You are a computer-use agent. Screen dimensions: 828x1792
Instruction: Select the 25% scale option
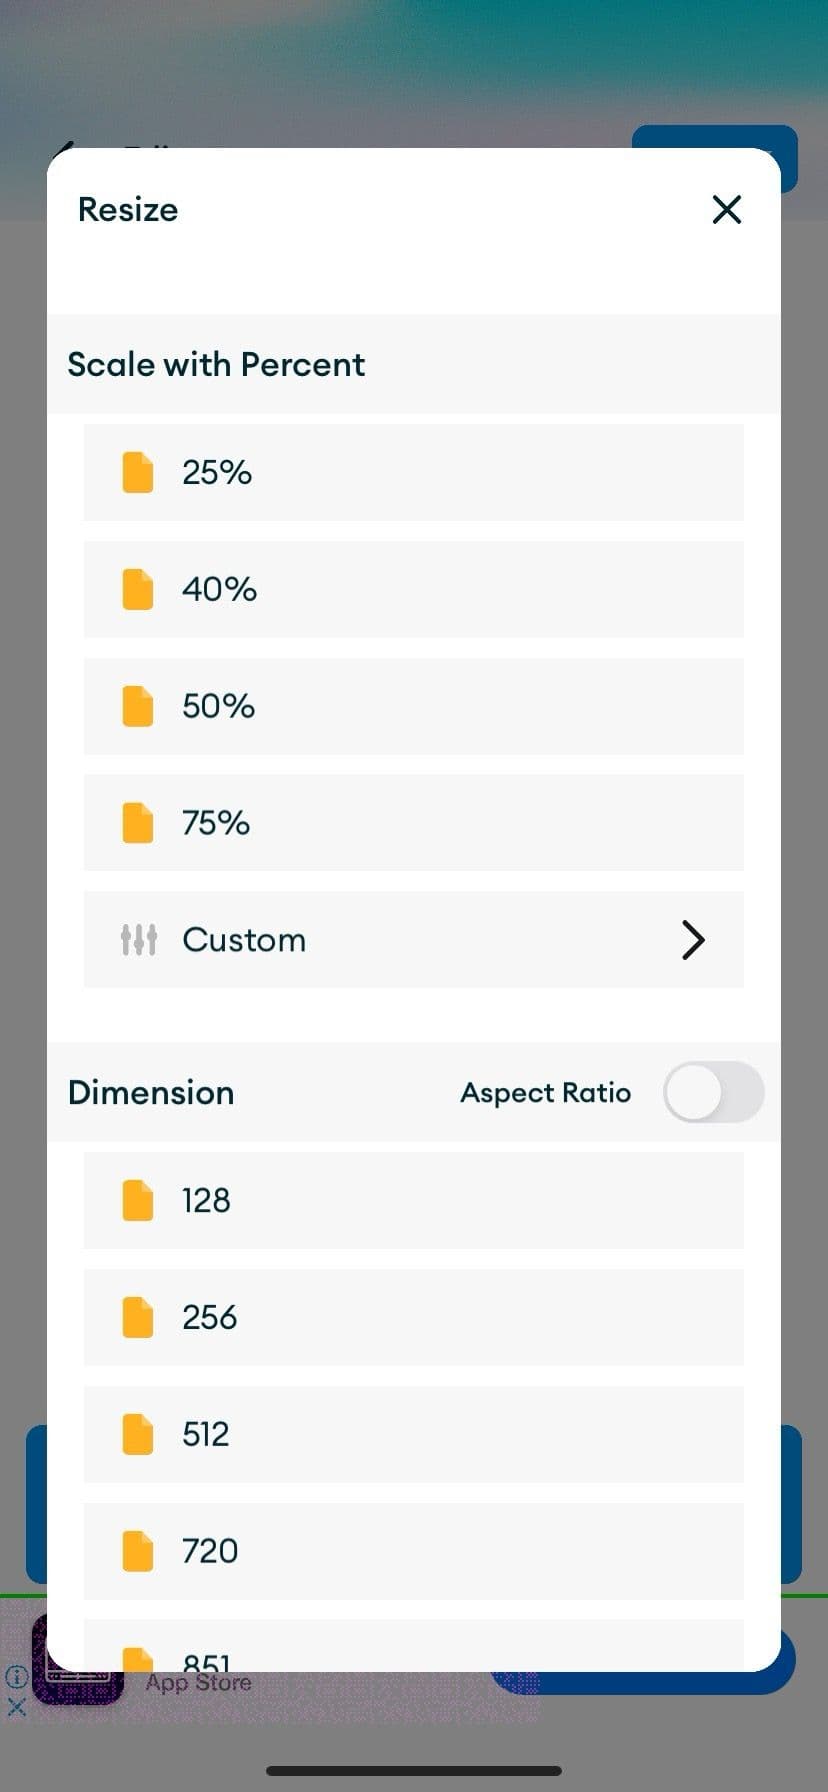(x=413, y=473)
